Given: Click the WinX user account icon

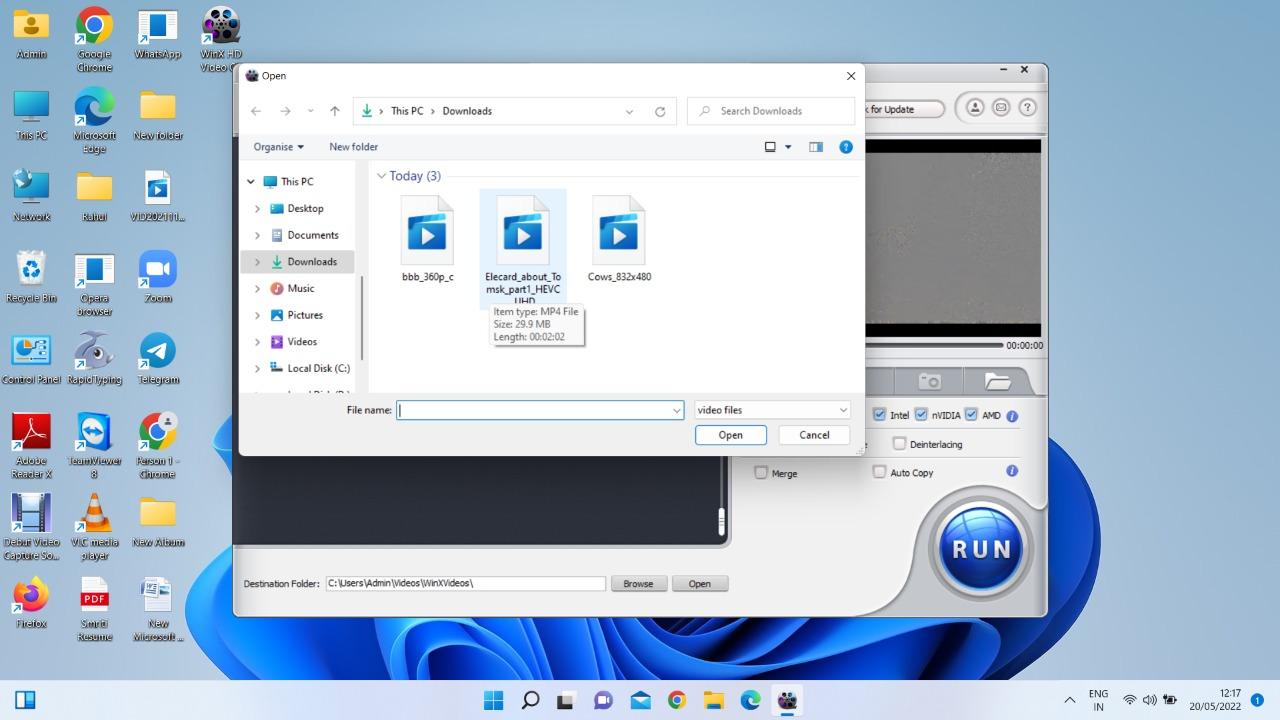Looking at the screenshot, I should point(974,108).
